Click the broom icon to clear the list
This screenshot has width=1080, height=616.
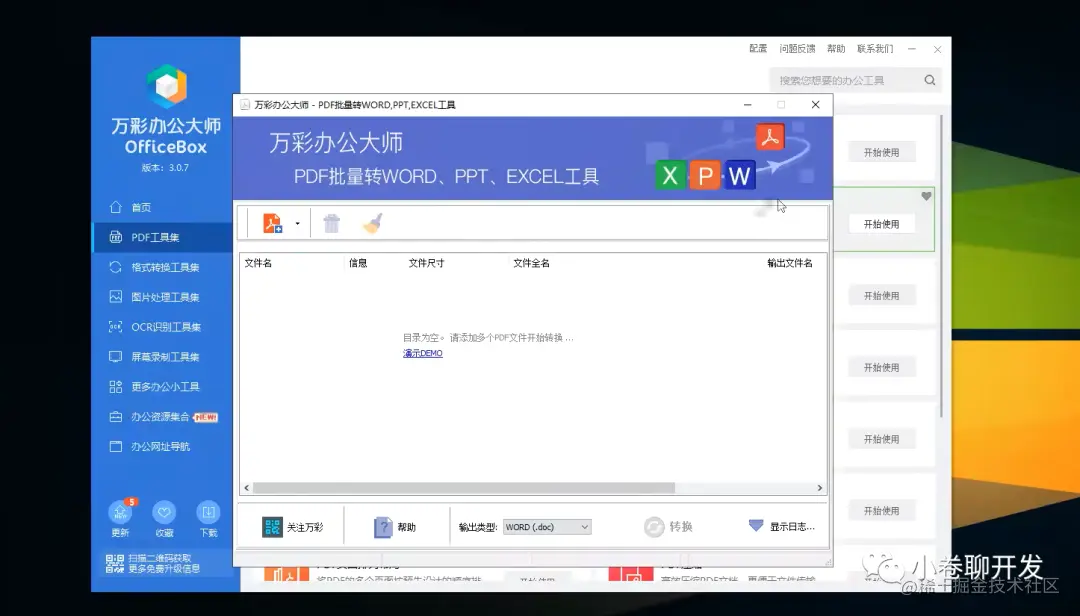(372, 222)
